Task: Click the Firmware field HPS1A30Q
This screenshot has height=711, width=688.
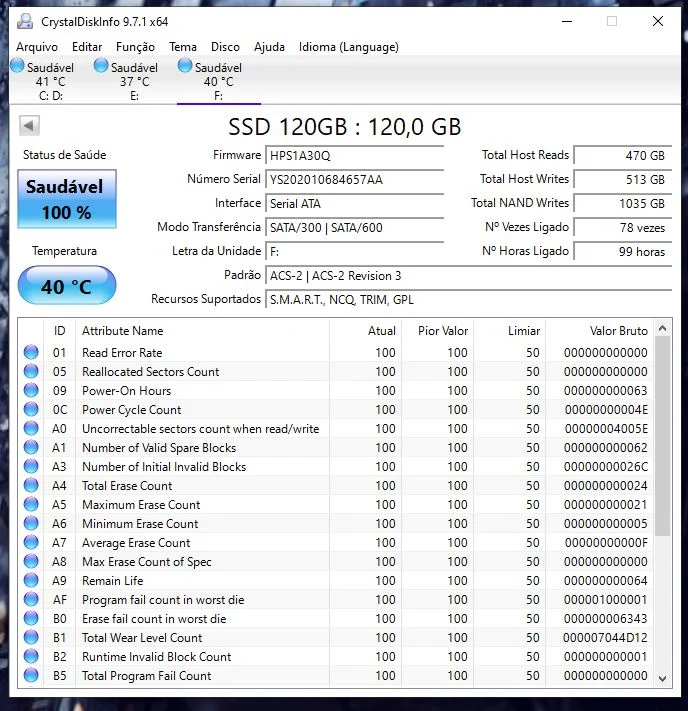Action: [355, 156]
